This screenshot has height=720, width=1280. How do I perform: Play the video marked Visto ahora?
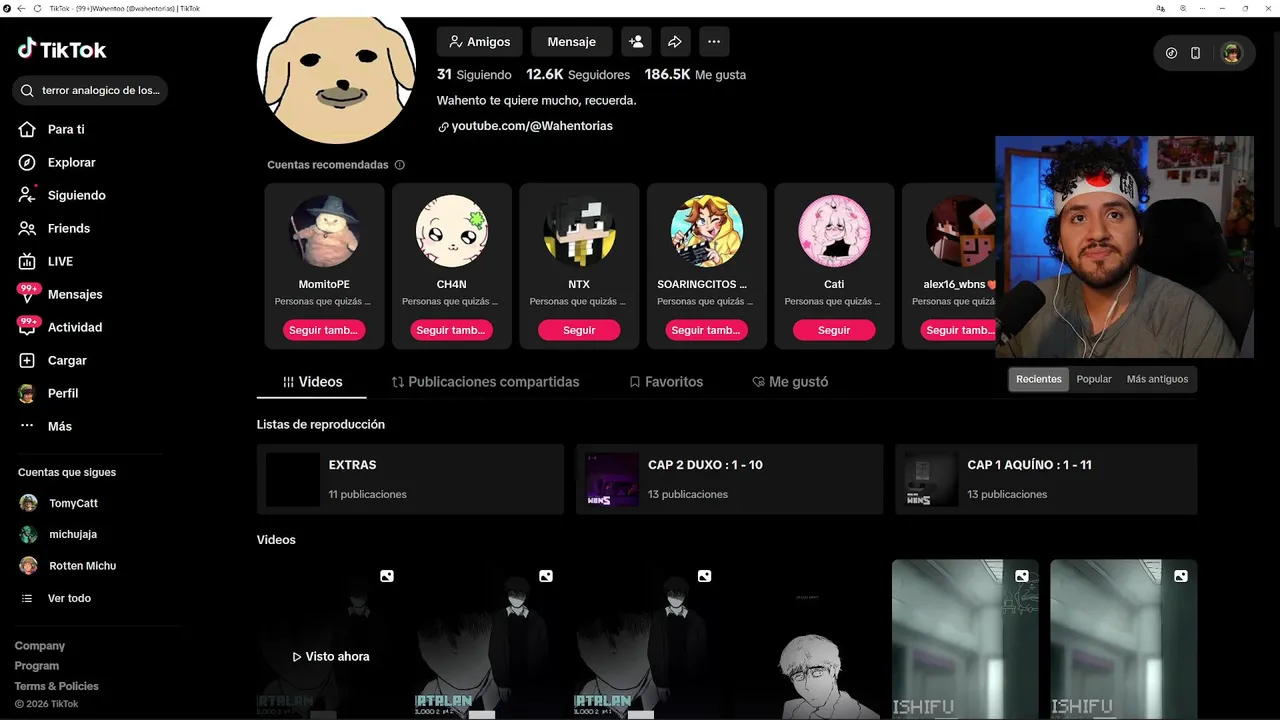[x=331, y=640]
